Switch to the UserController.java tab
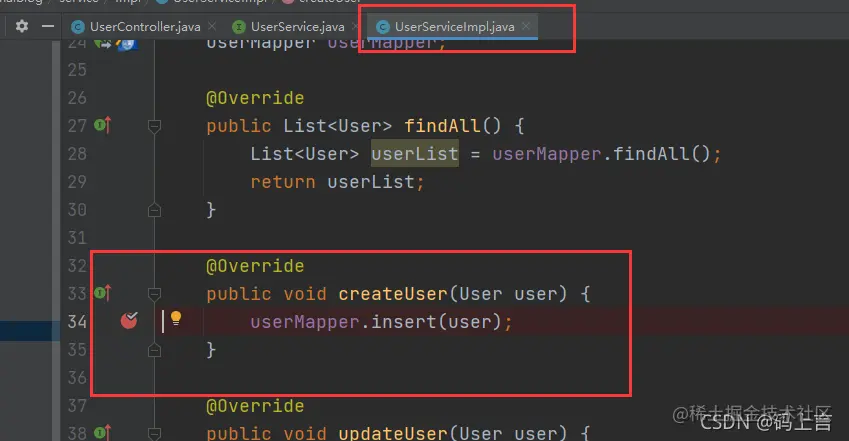Viewport: 849px width, 441px height. point(145,27)
